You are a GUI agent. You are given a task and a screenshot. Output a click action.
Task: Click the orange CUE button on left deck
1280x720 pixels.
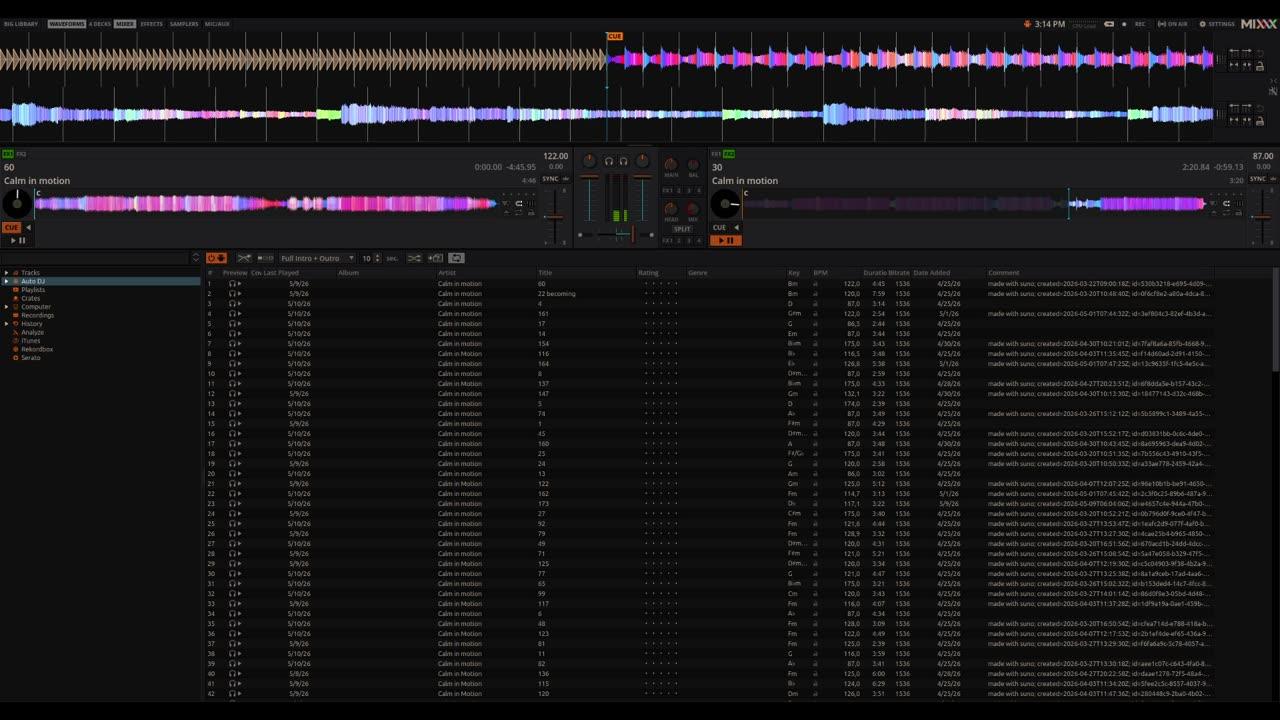12,227
